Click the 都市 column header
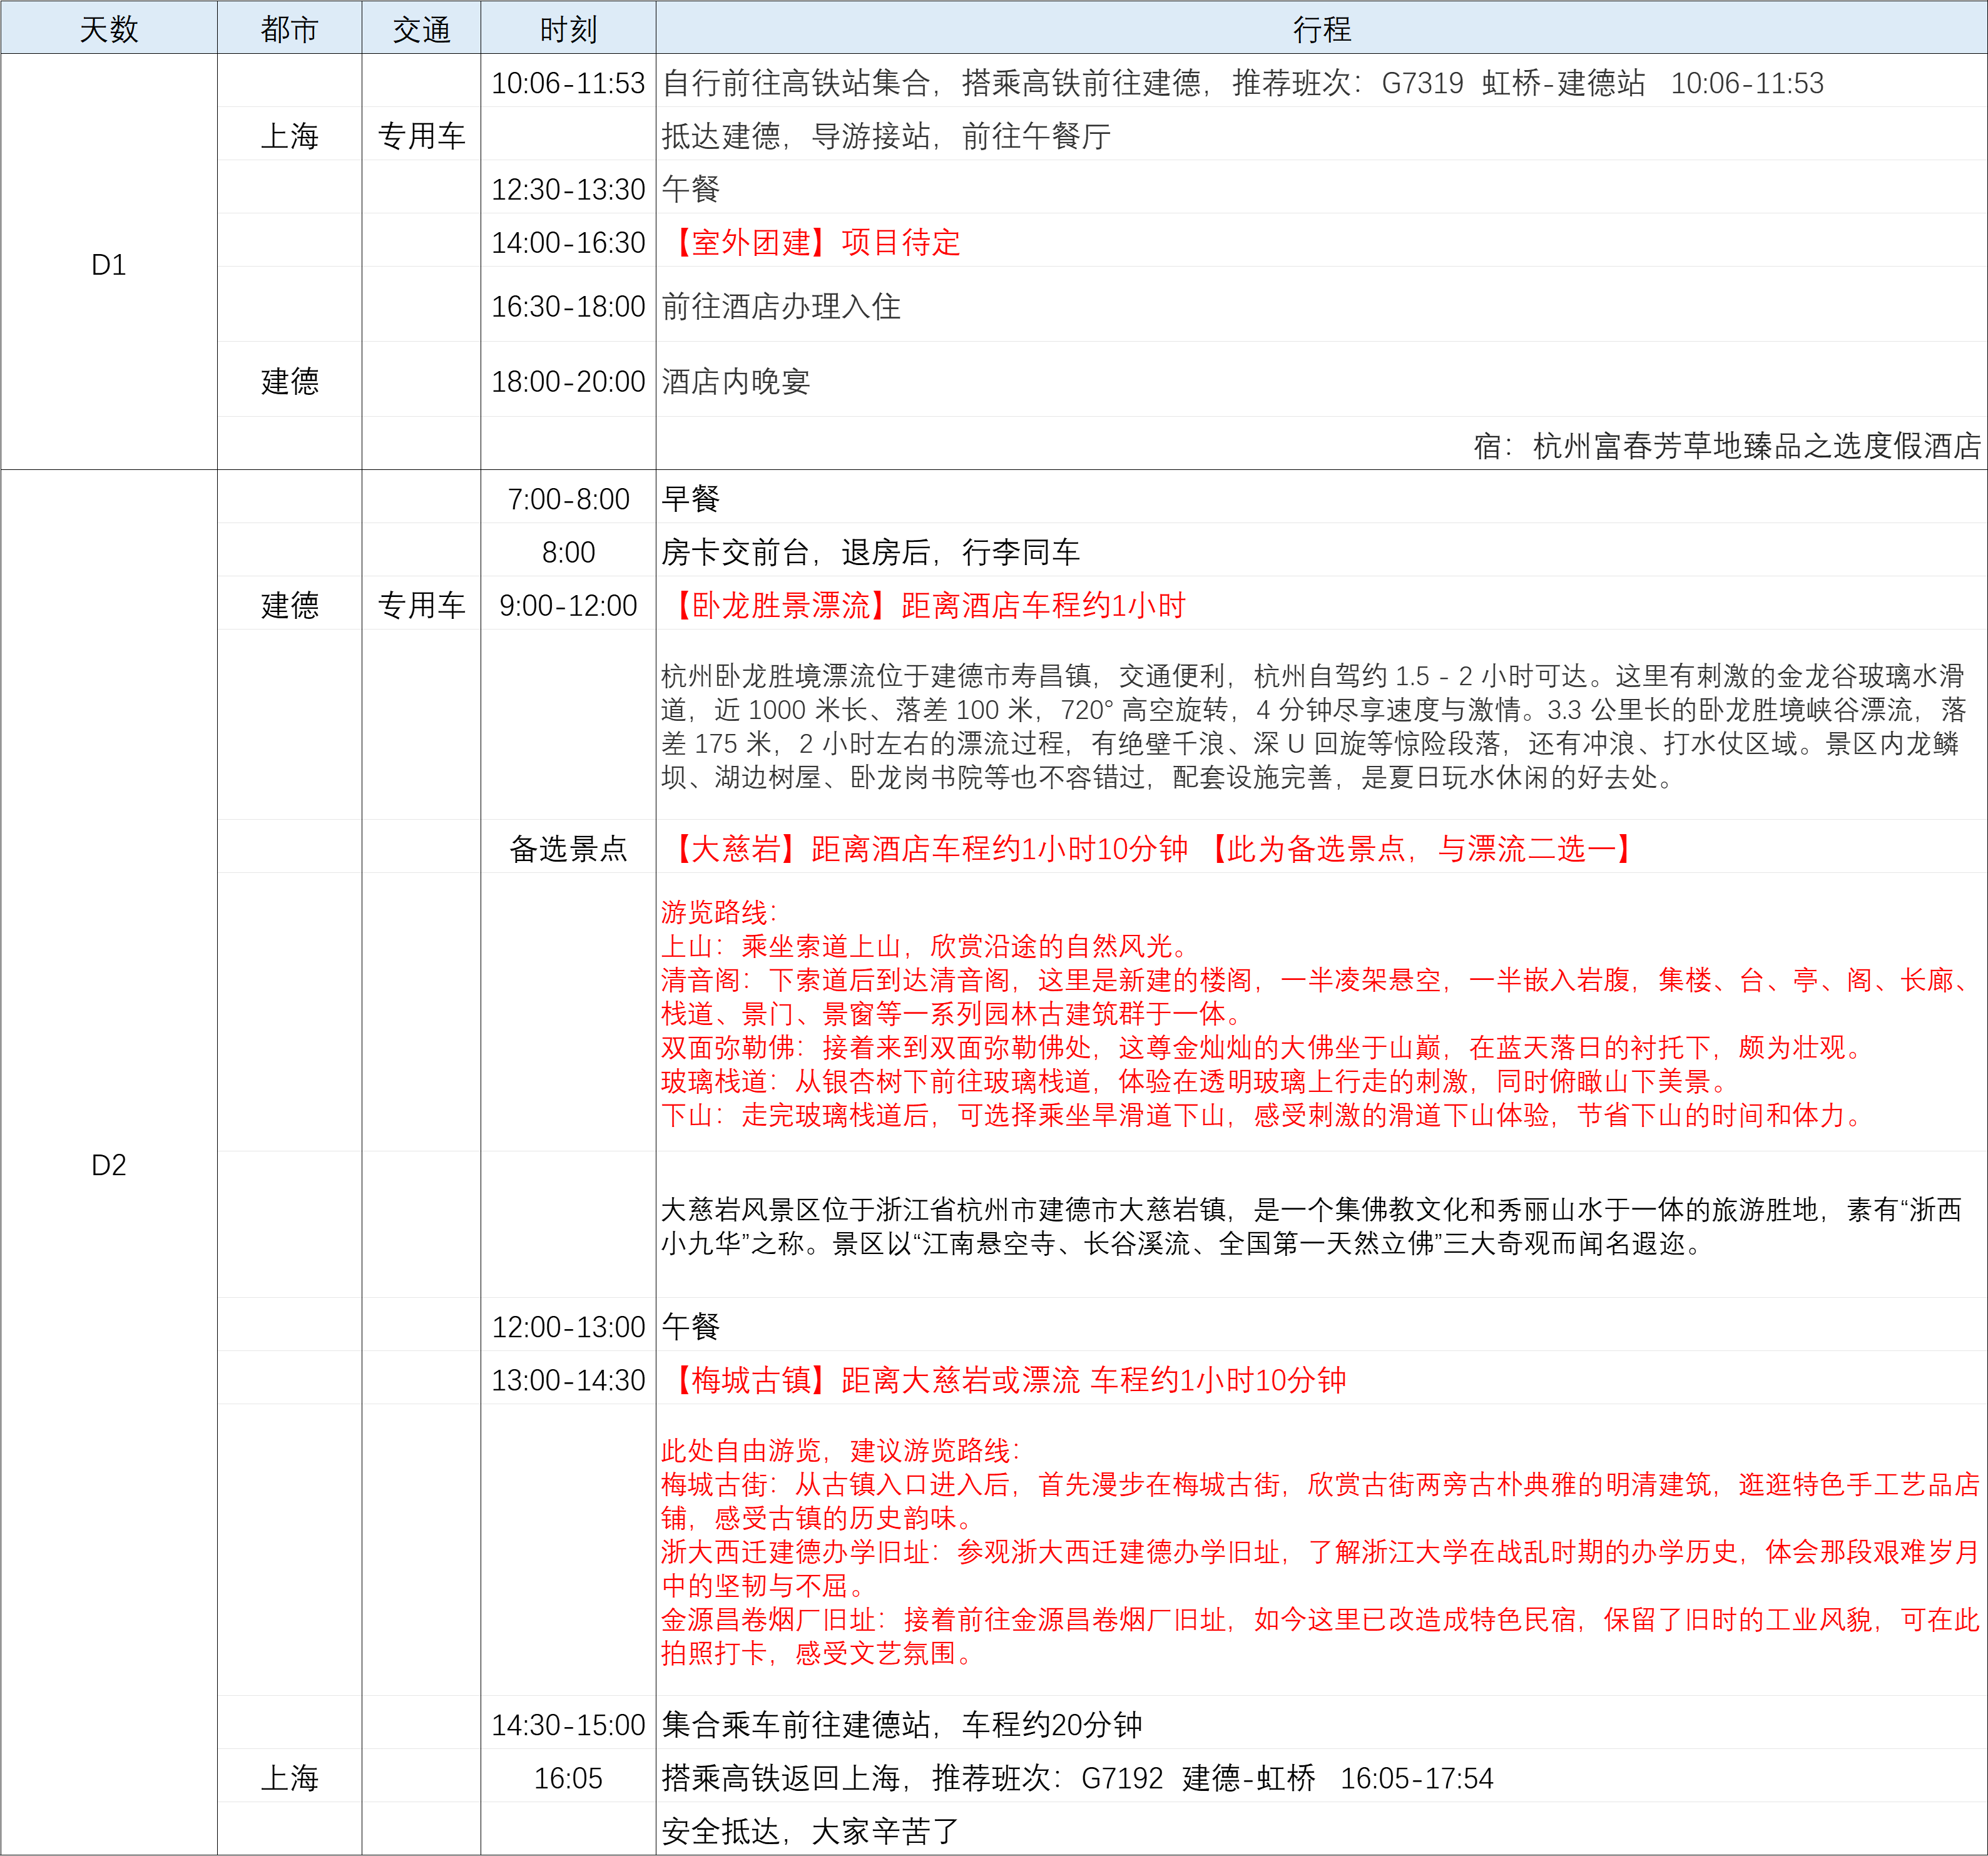The width and height of the screenshot is (1988, 1856). pyautogui.click(x=289, y=29)
